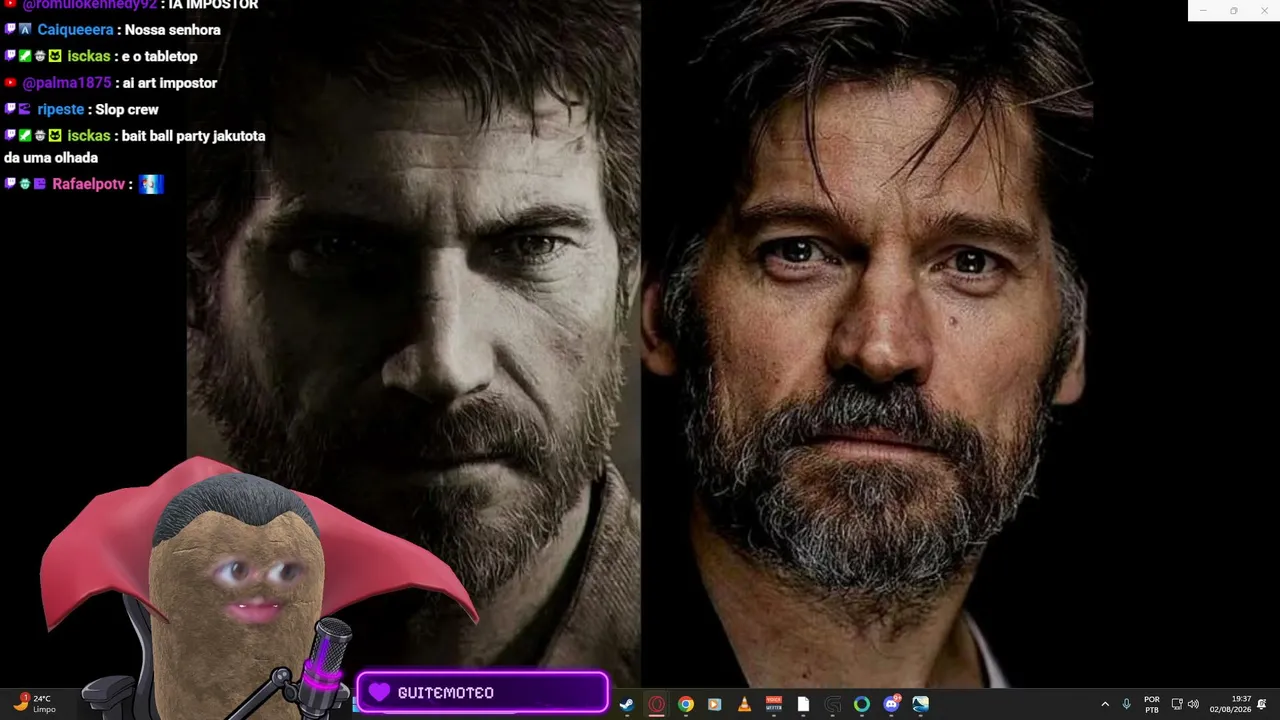
Task: Click username Caiqueeera in chat
Action: (75, 30)
